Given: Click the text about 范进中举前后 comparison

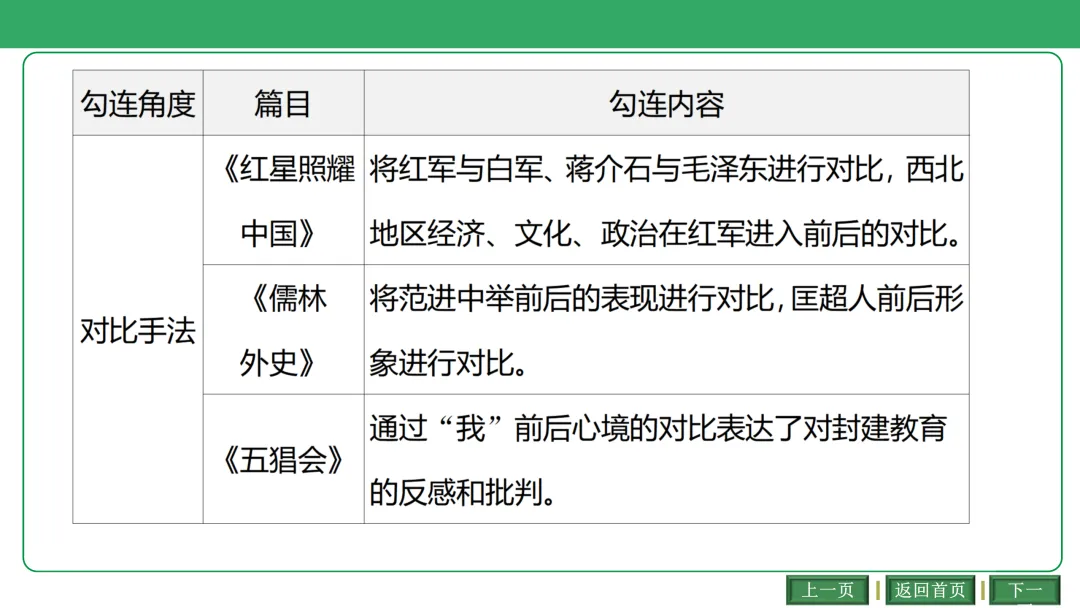Looking at the screenshot, I should [x=666, y=330].
